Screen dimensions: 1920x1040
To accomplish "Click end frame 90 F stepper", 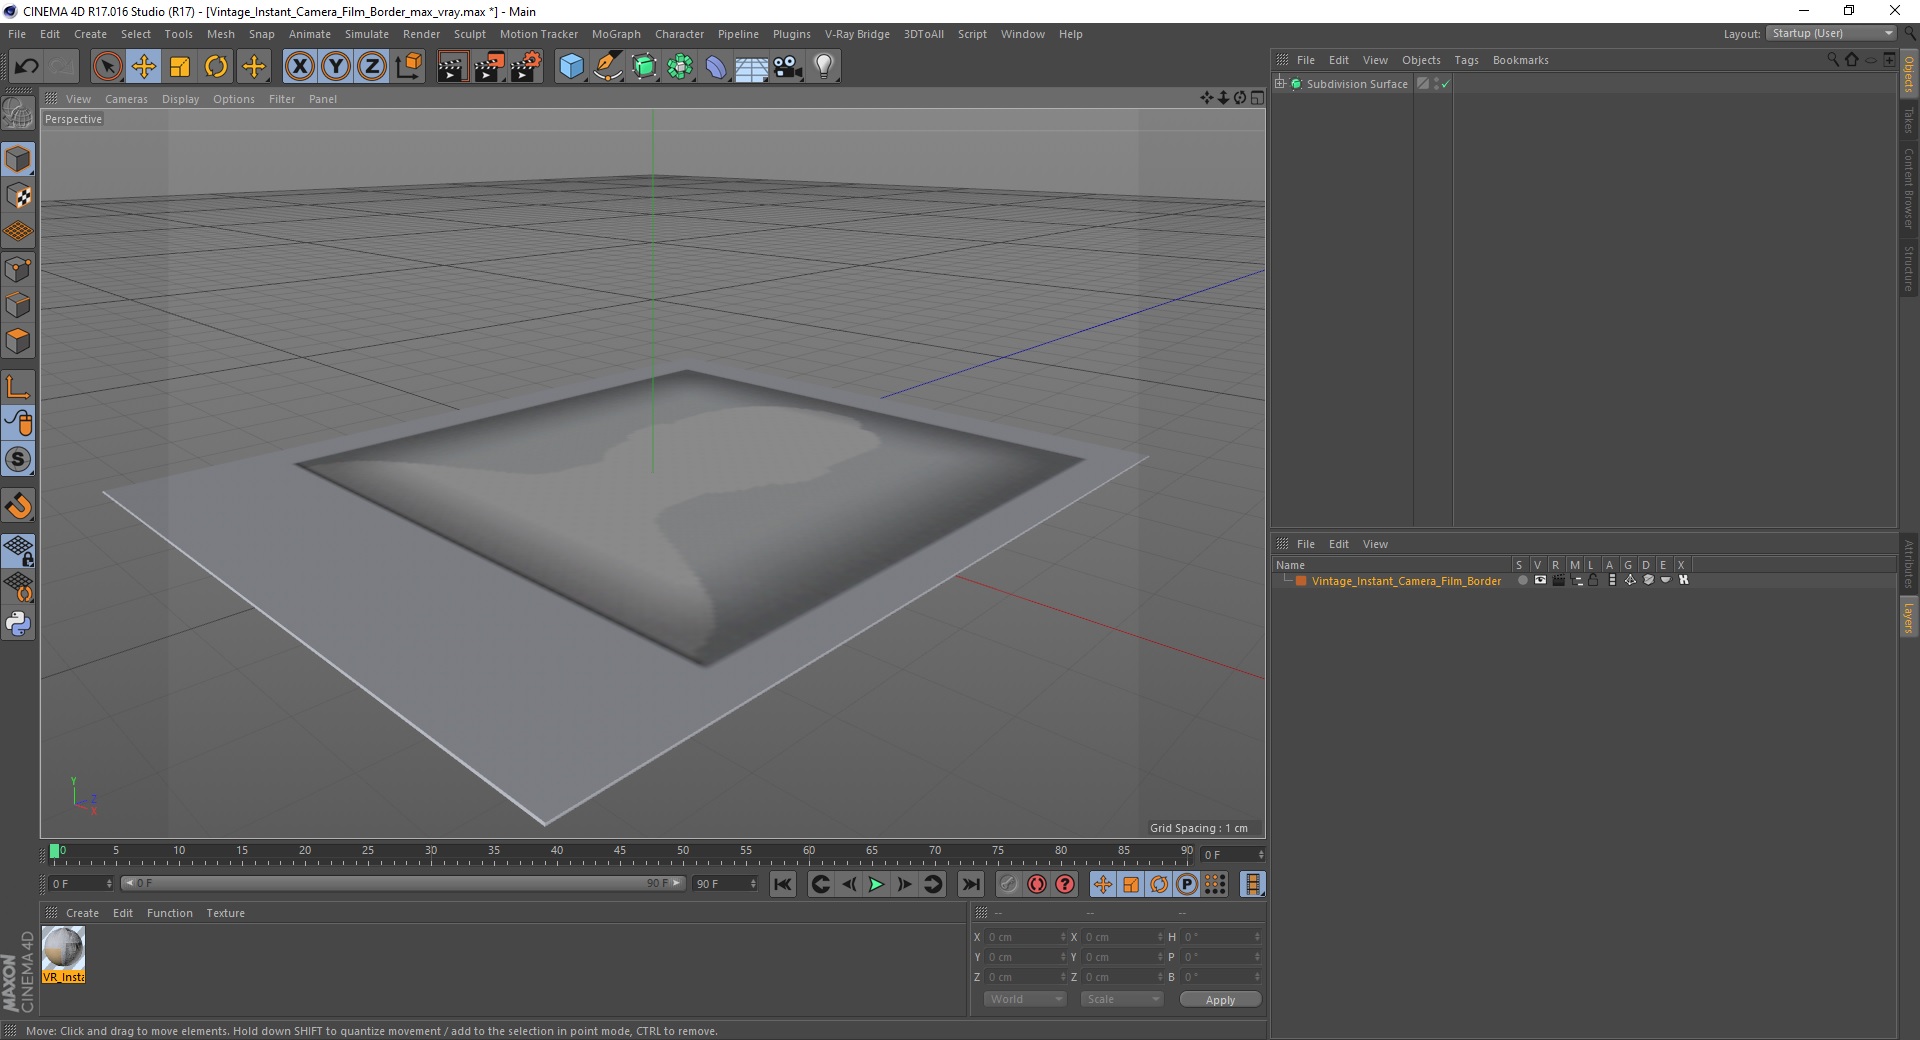I will 753,884.
